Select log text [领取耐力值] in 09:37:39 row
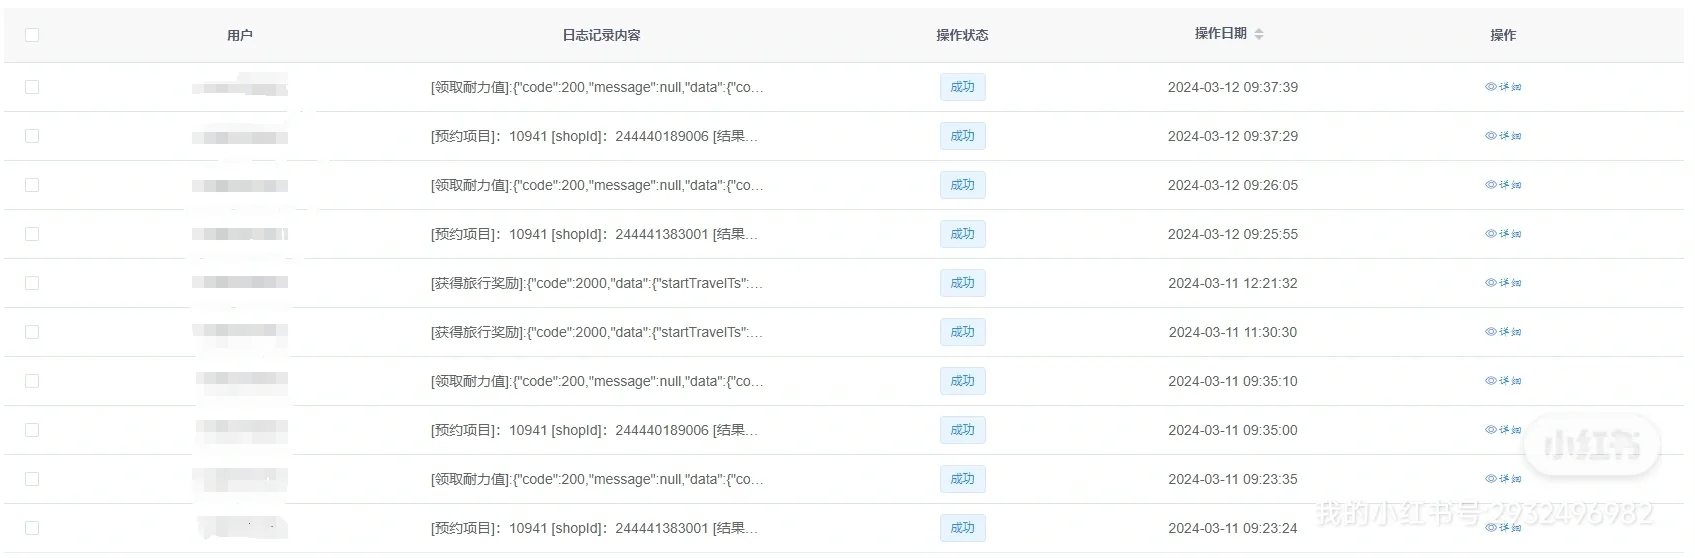The image size is (1695, 558). [470, 87]
